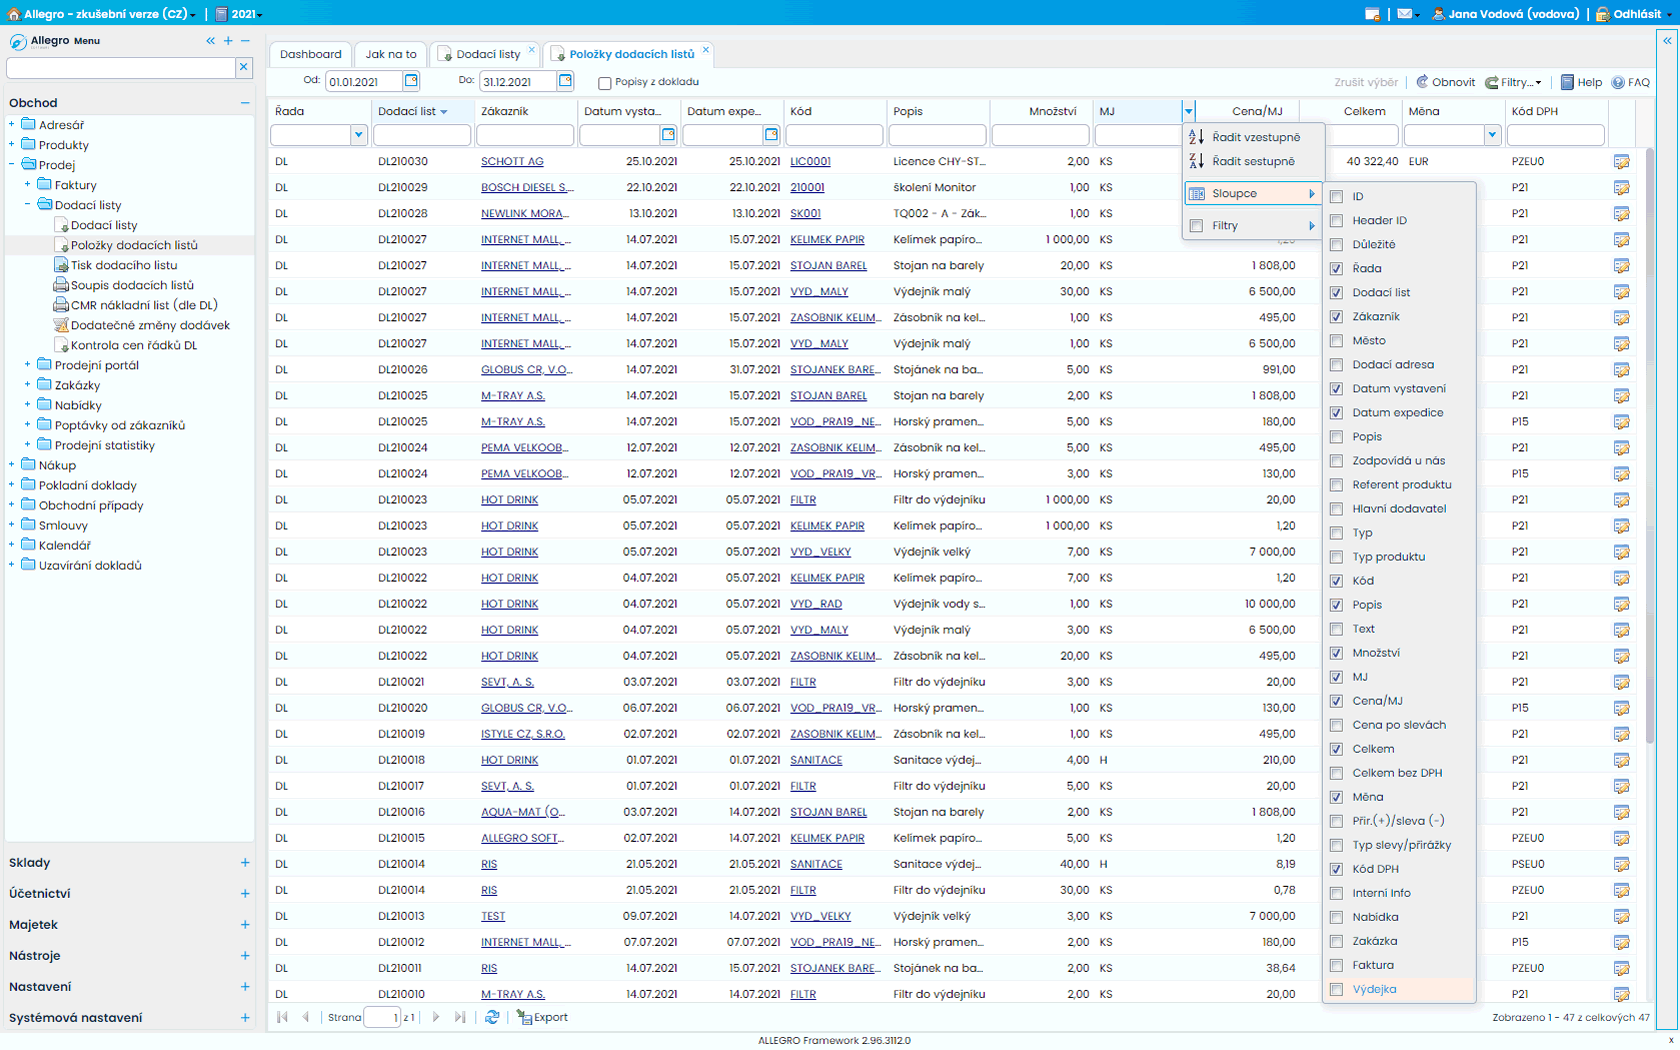
Task: Enable the Faktura column checkbox
Action: 1336,965
